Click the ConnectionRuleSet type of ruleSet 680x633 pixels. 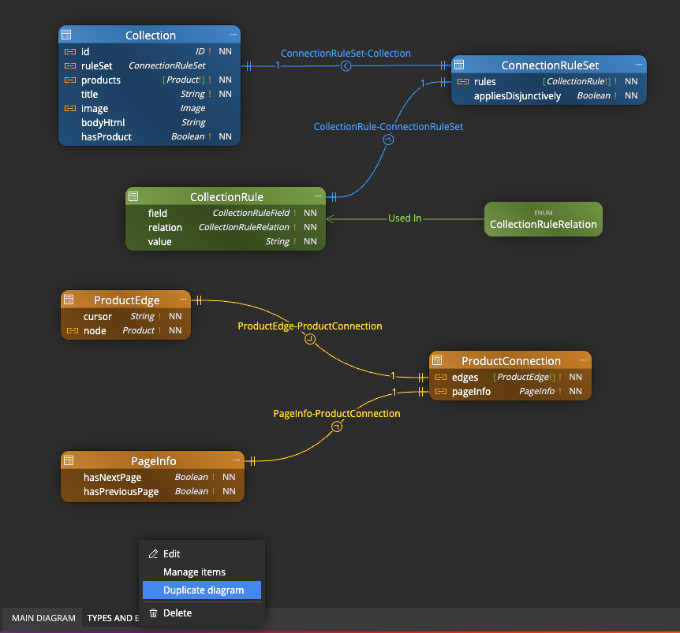point(167,65)
